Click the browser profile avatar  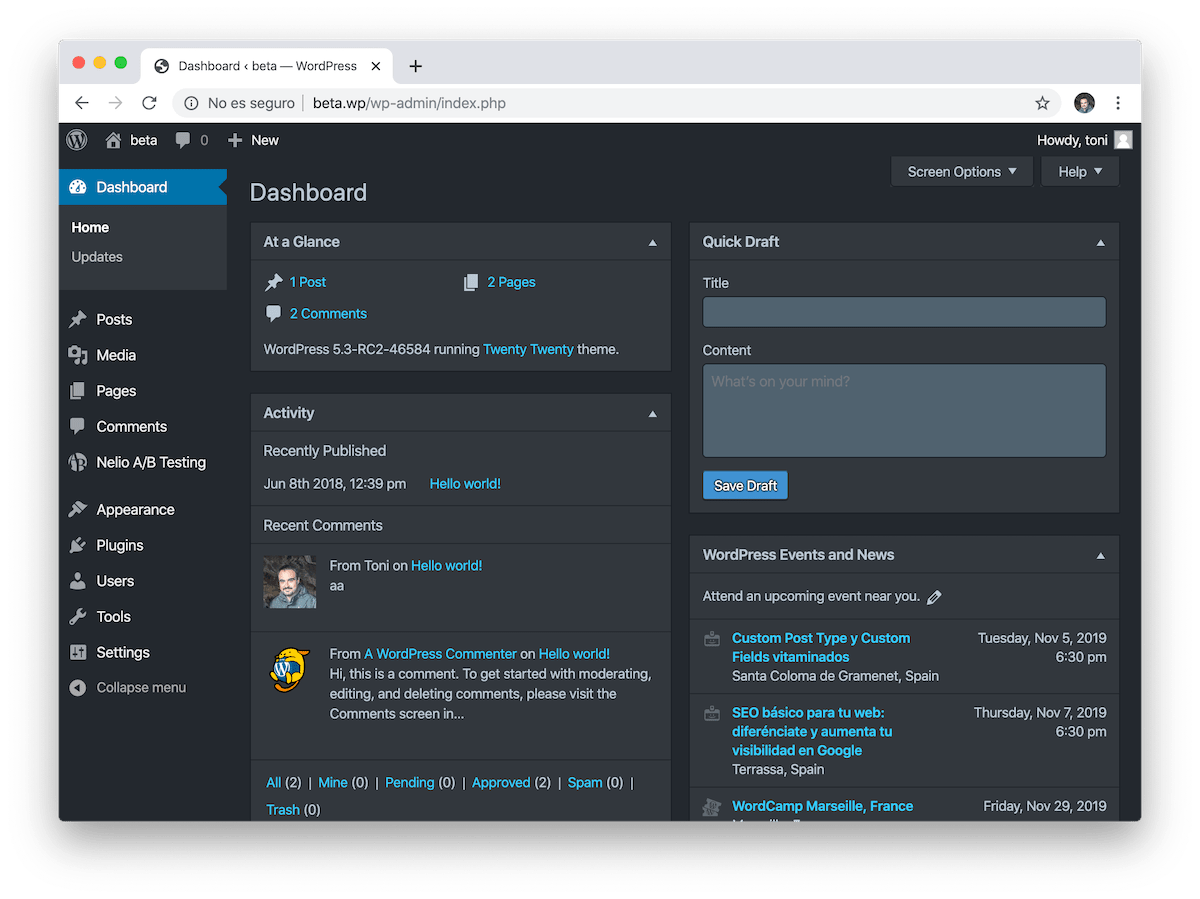click(x=1084, y=103)
